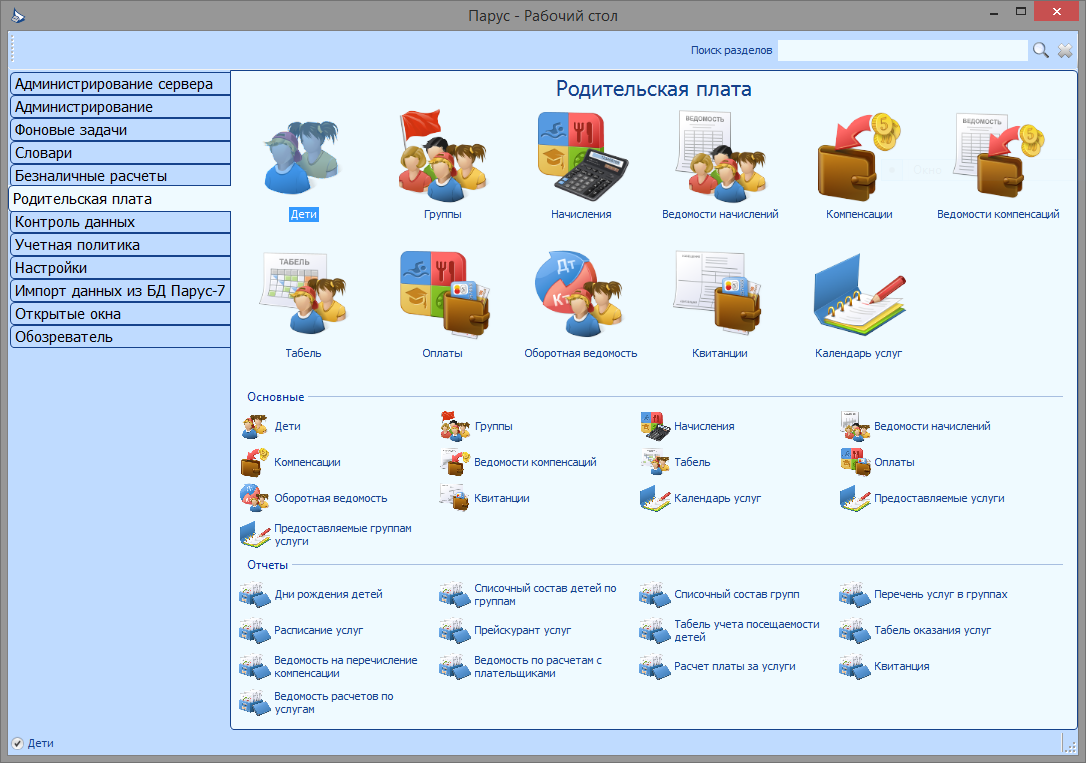Screen dimensions: 1086x763
Task: Open the Списочный состав групп report
Action: click(736, 594)
